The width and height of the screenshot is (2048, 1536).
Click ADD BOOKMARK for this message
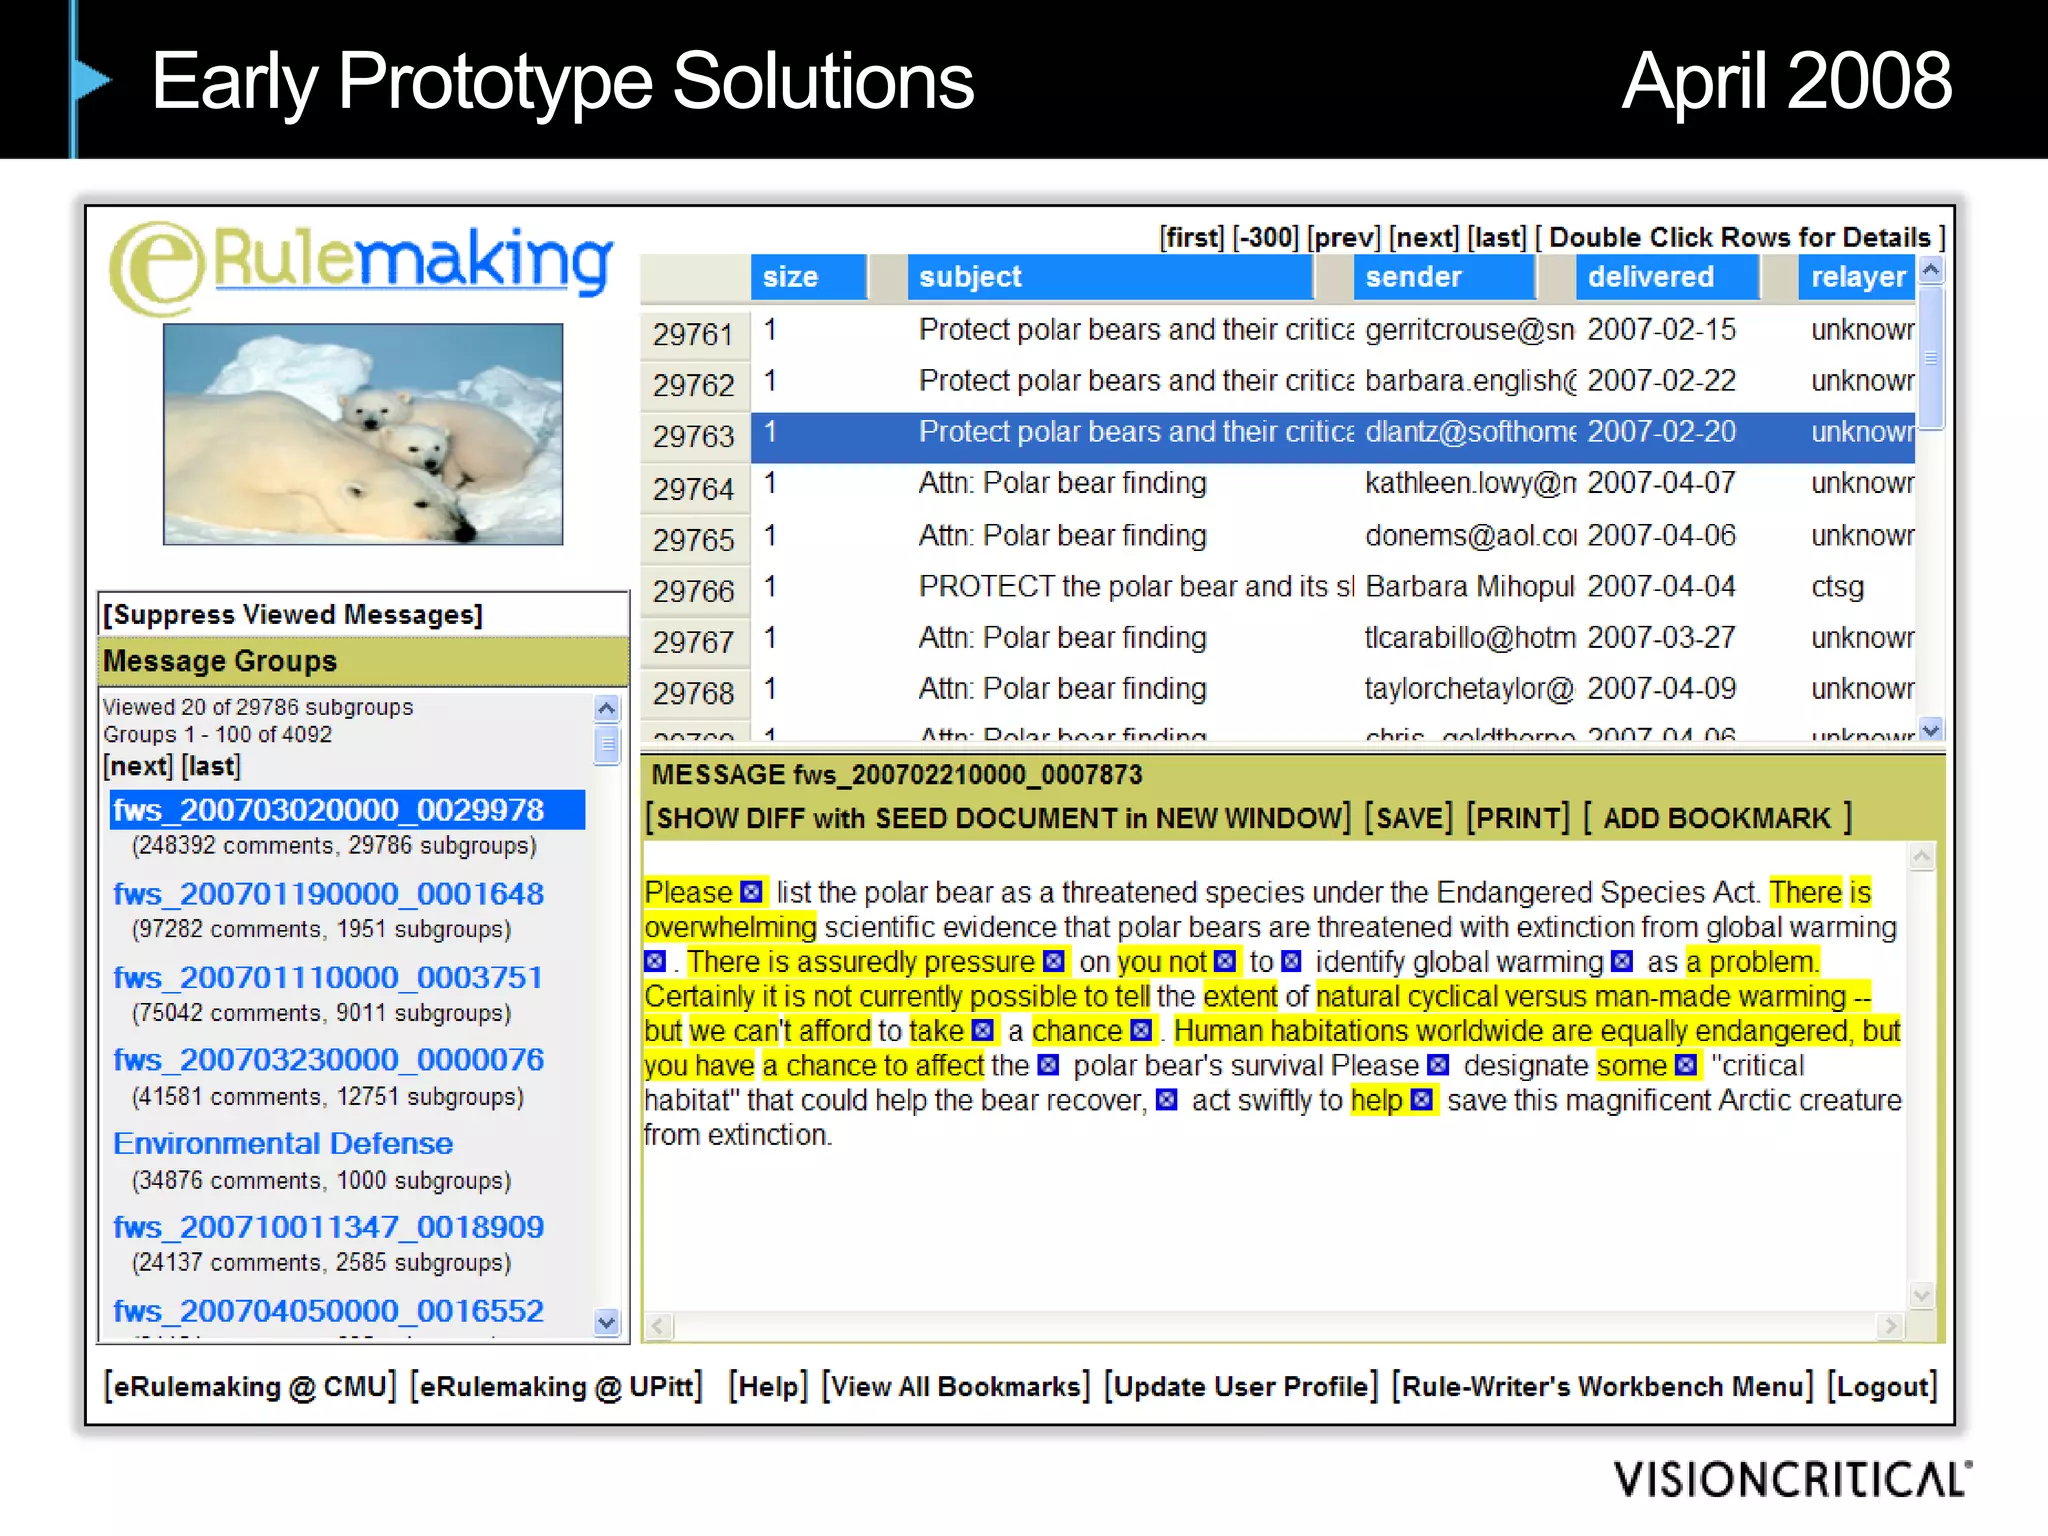[1717, 818]
